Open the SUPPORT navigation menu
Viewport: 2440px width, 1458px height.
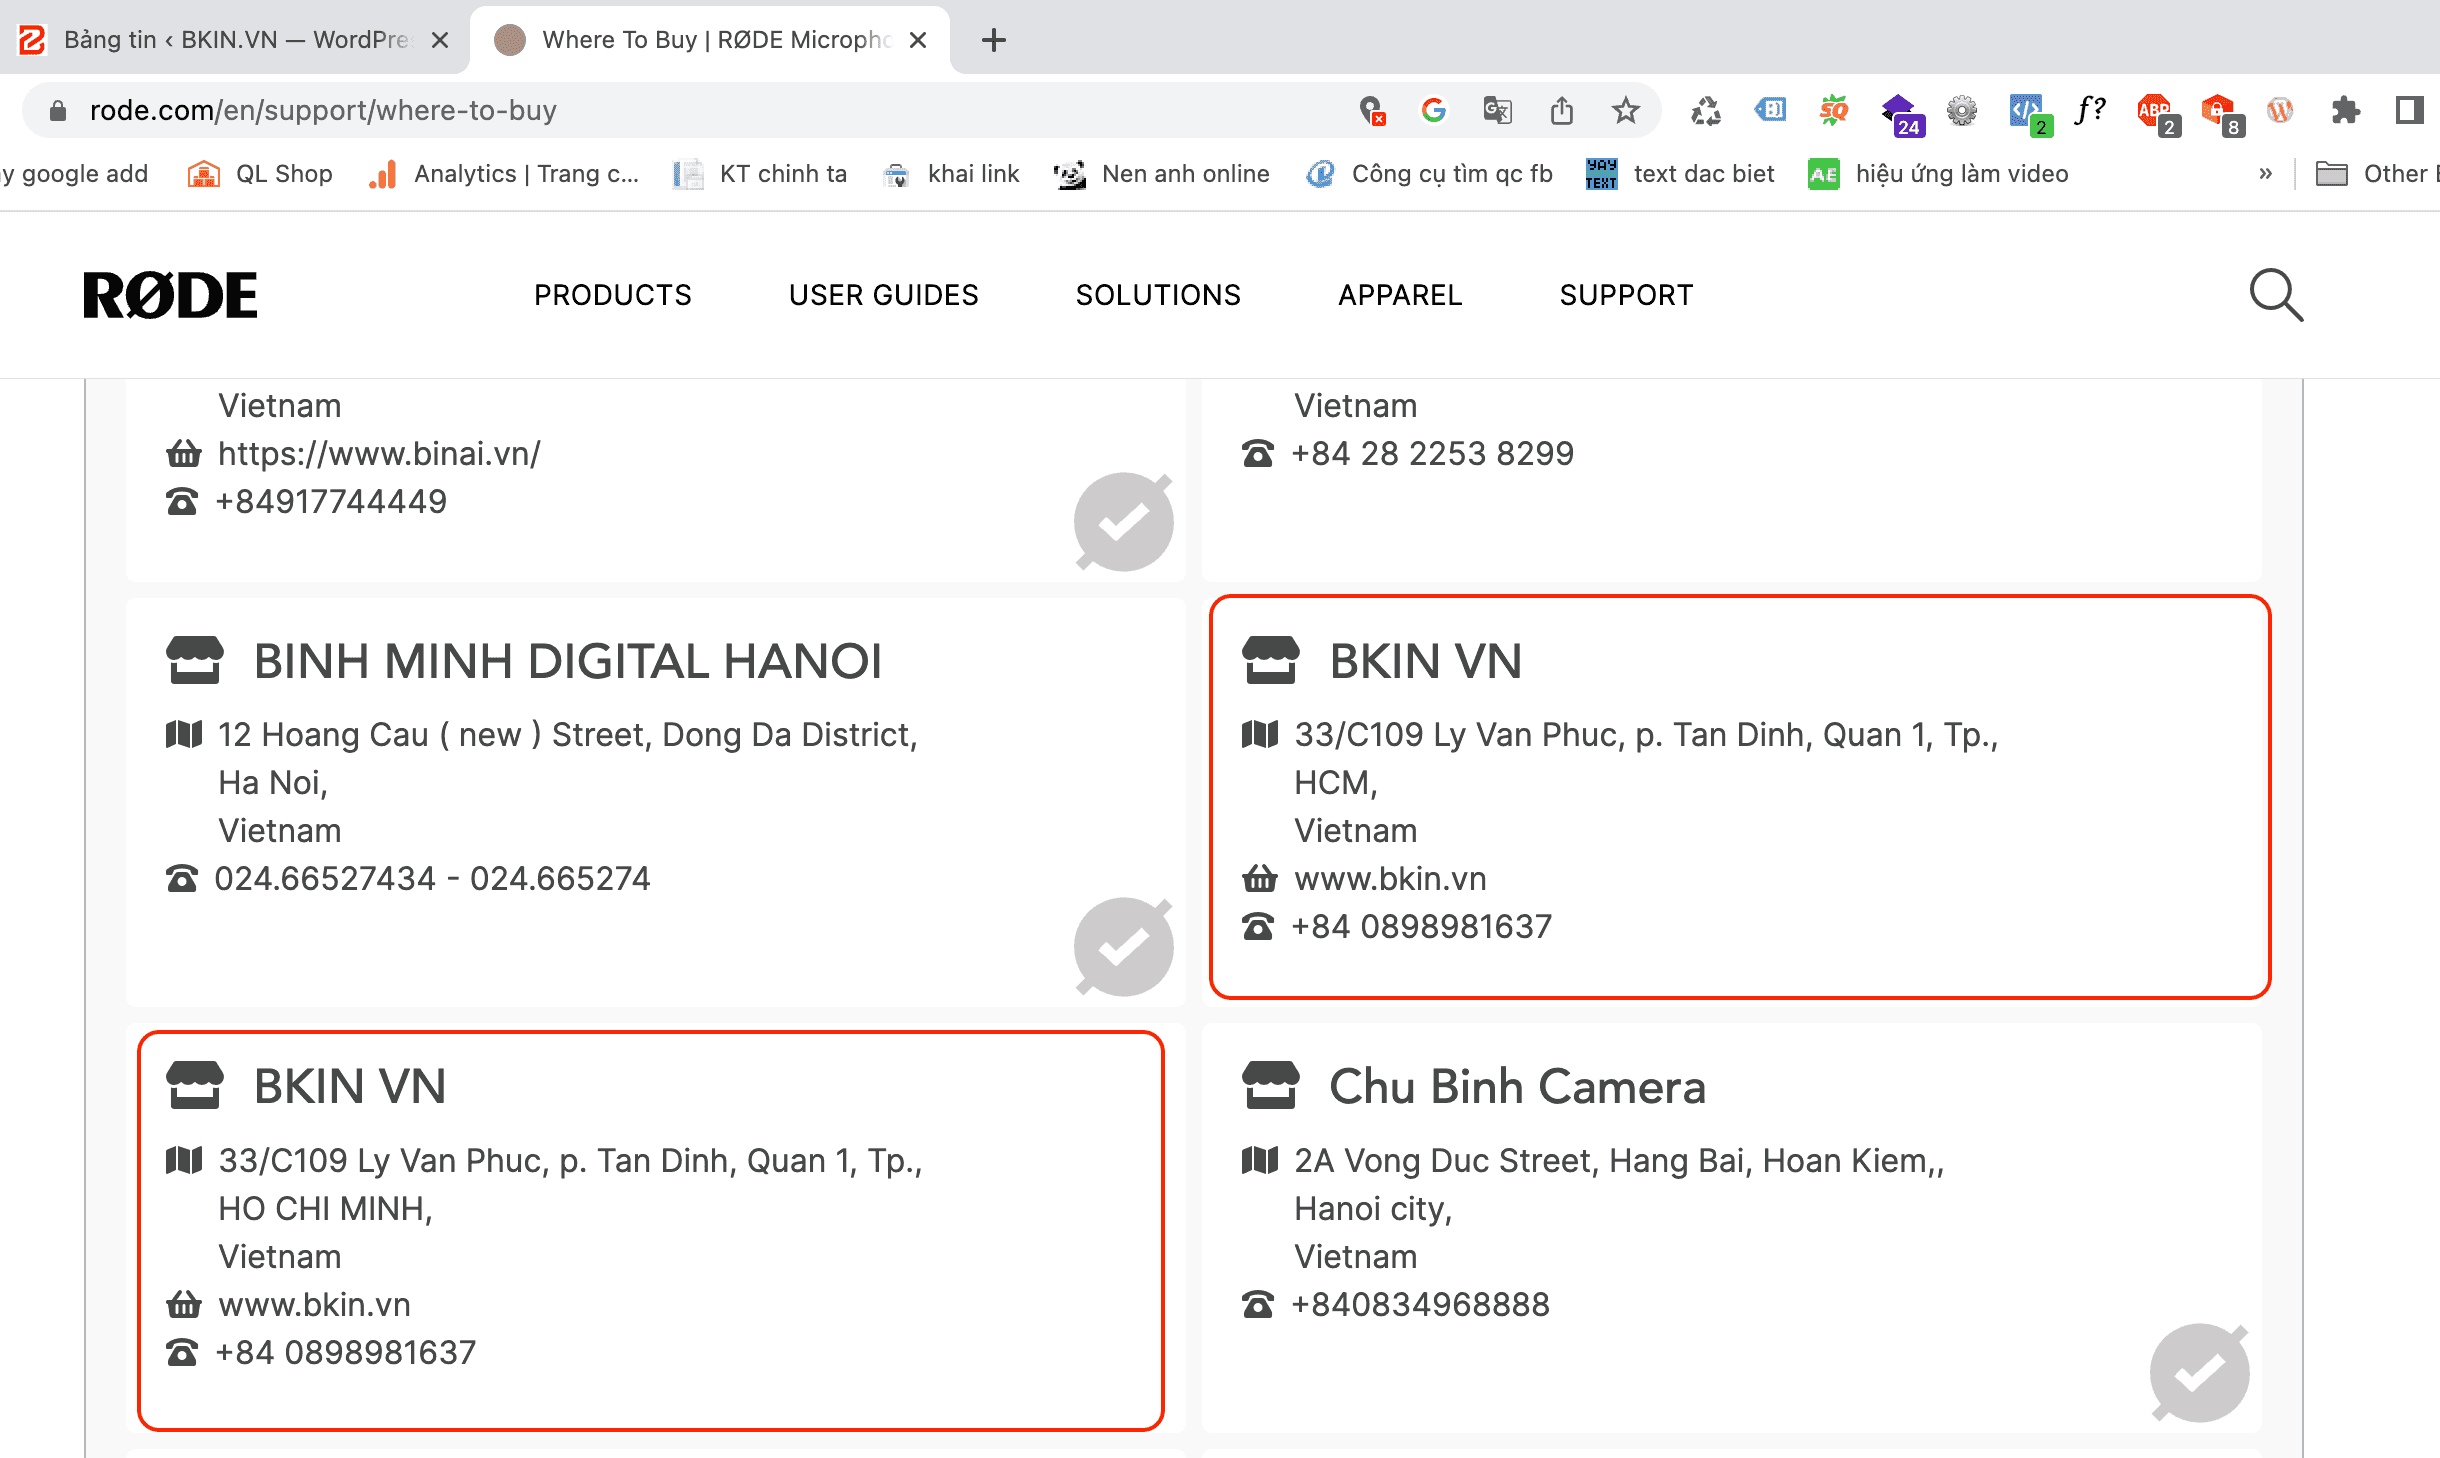1626,295
